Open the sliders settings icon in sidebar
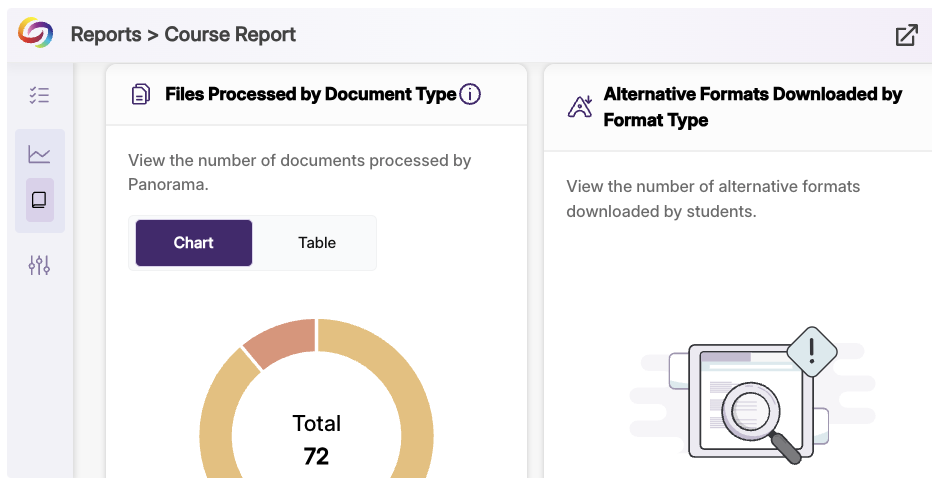Screen dimensions: 932x494 [x=39, y=265]
